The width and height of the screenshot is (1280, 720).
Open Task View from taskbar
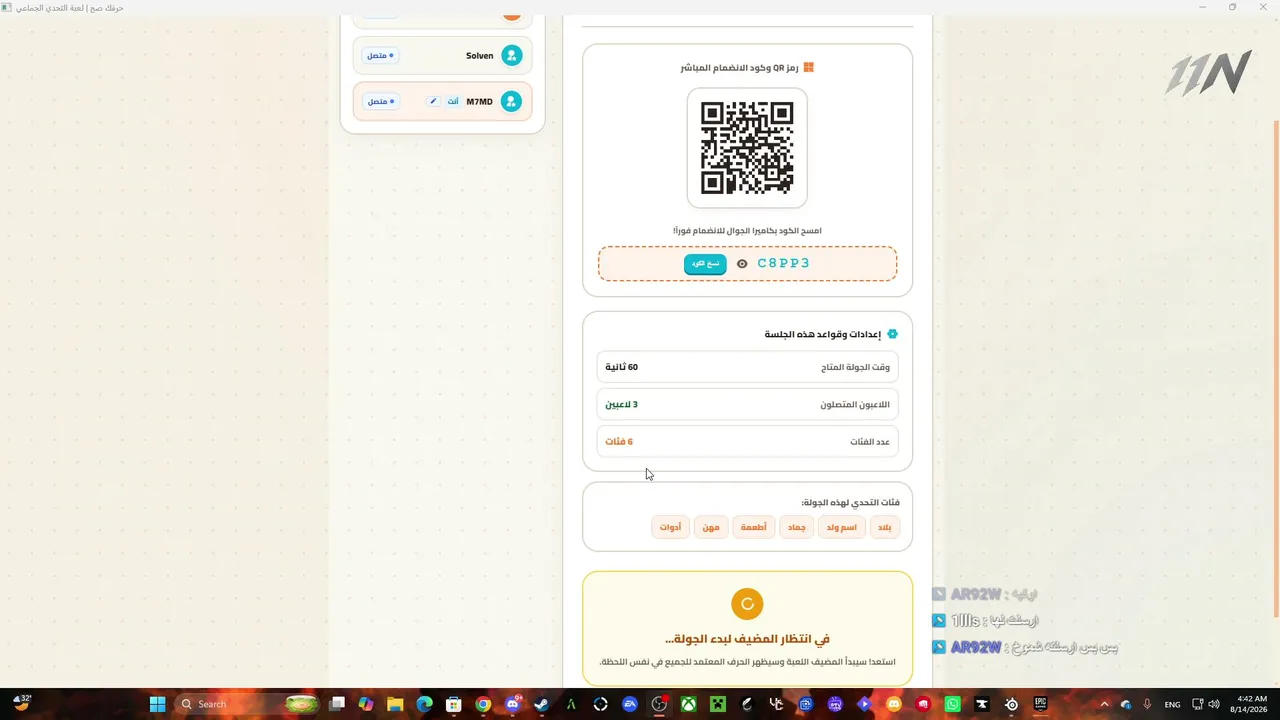click(x=337, y=704)
